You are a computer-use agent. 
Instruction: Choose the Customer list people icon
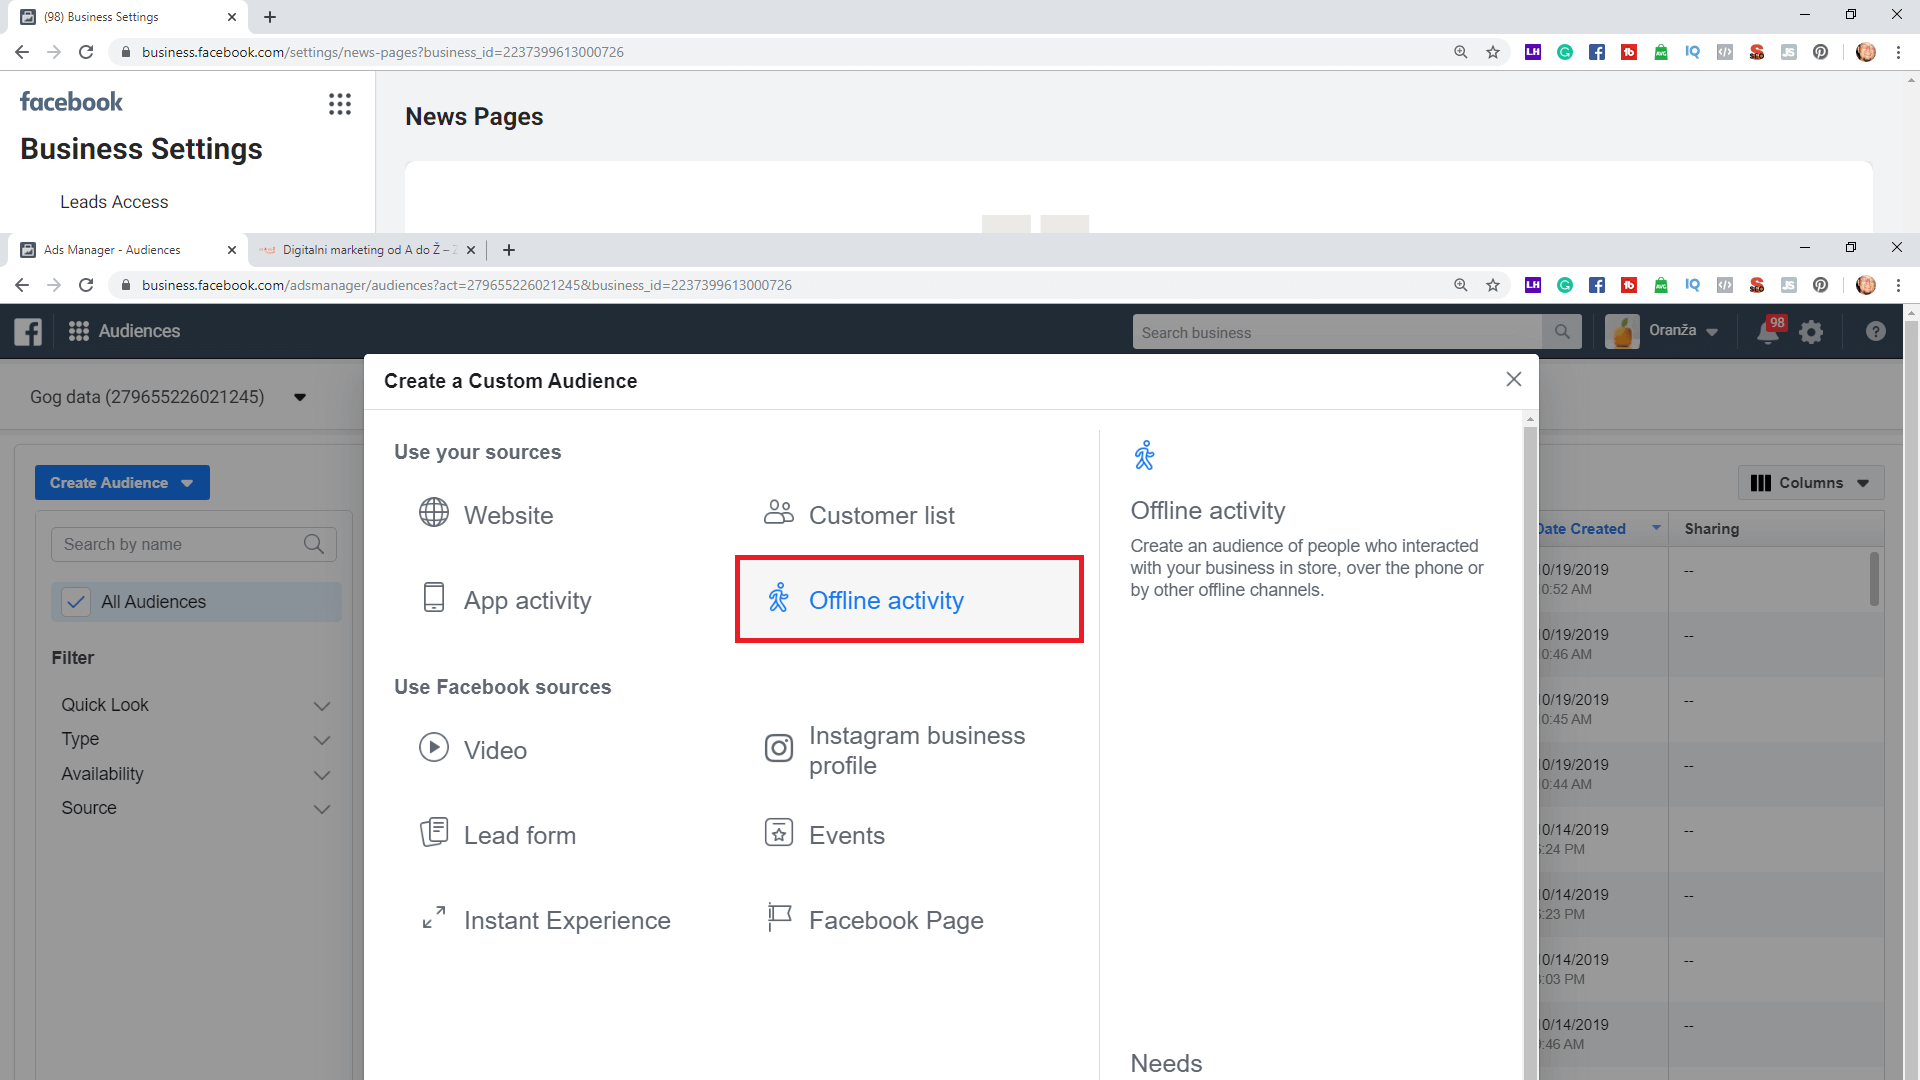coord(778,513)
